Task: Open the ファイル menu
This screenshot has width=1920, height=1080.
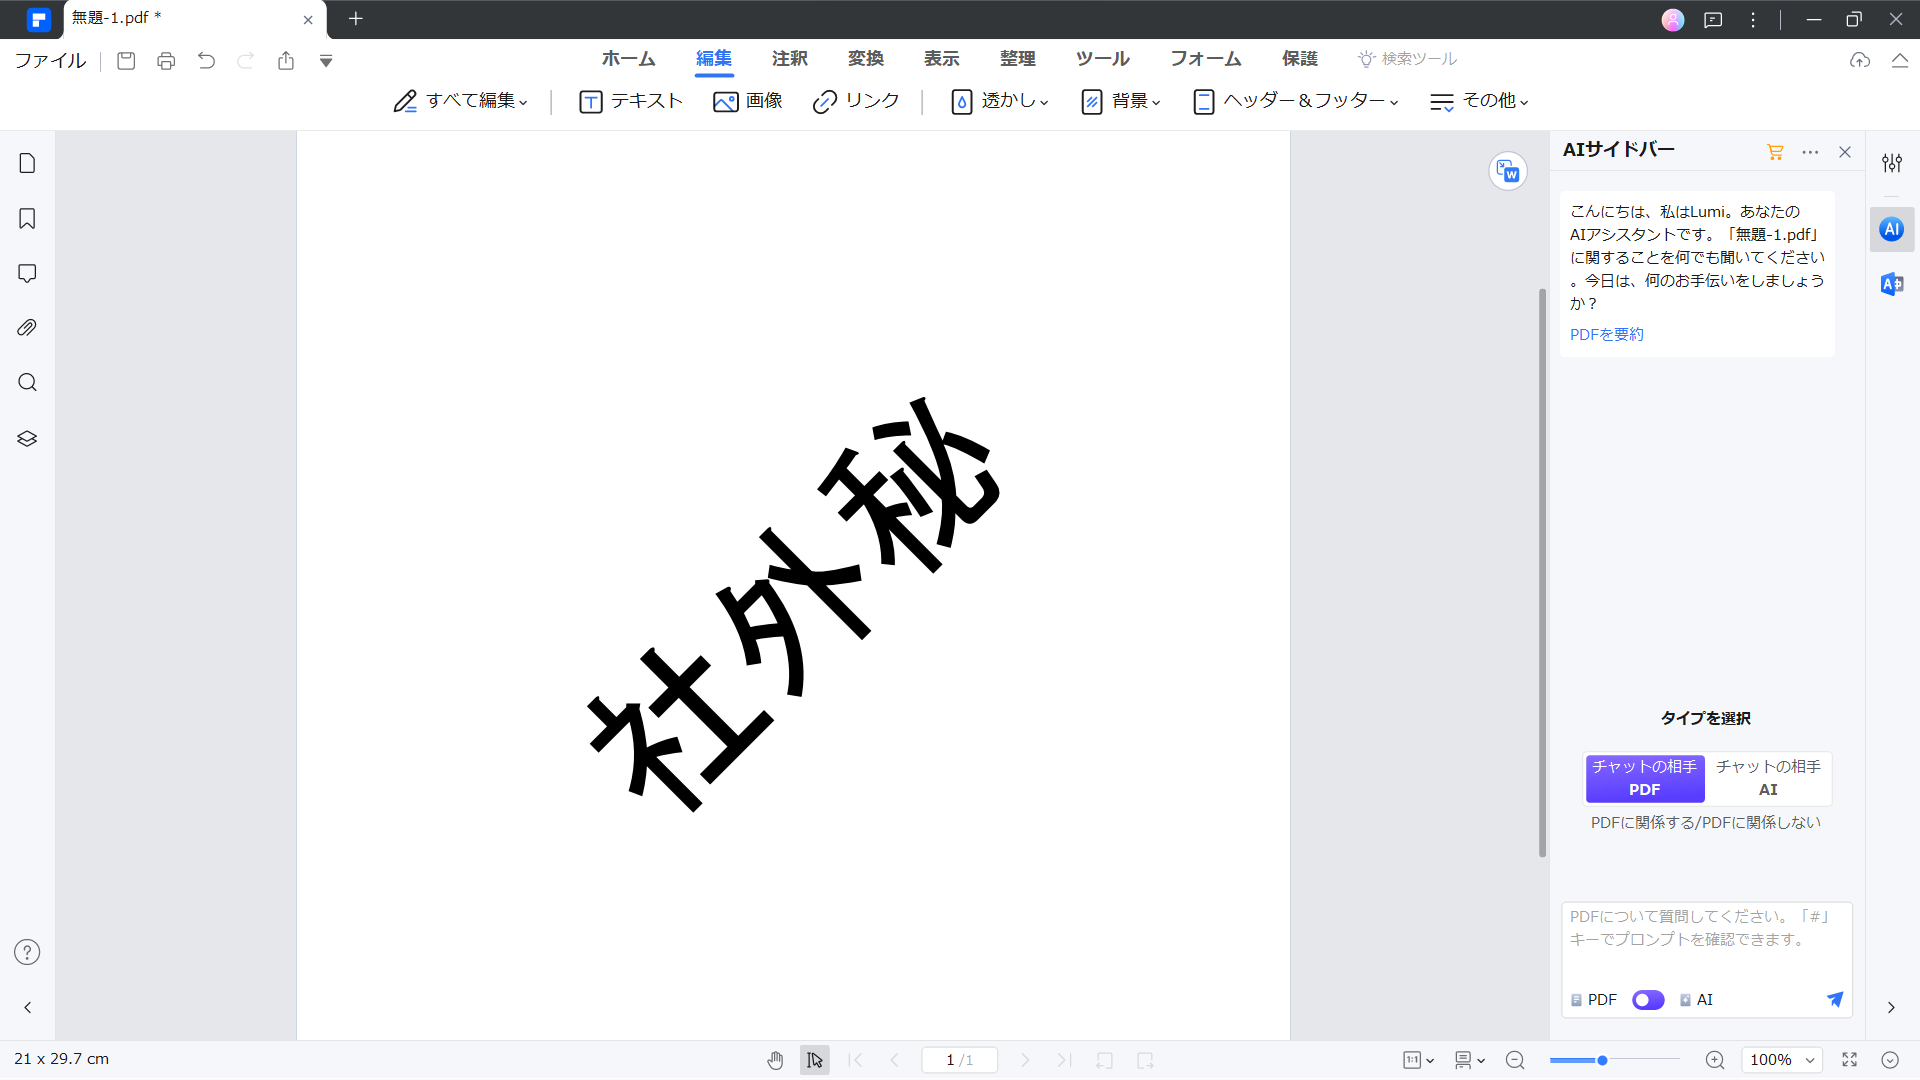Action: tap(49, 60)
